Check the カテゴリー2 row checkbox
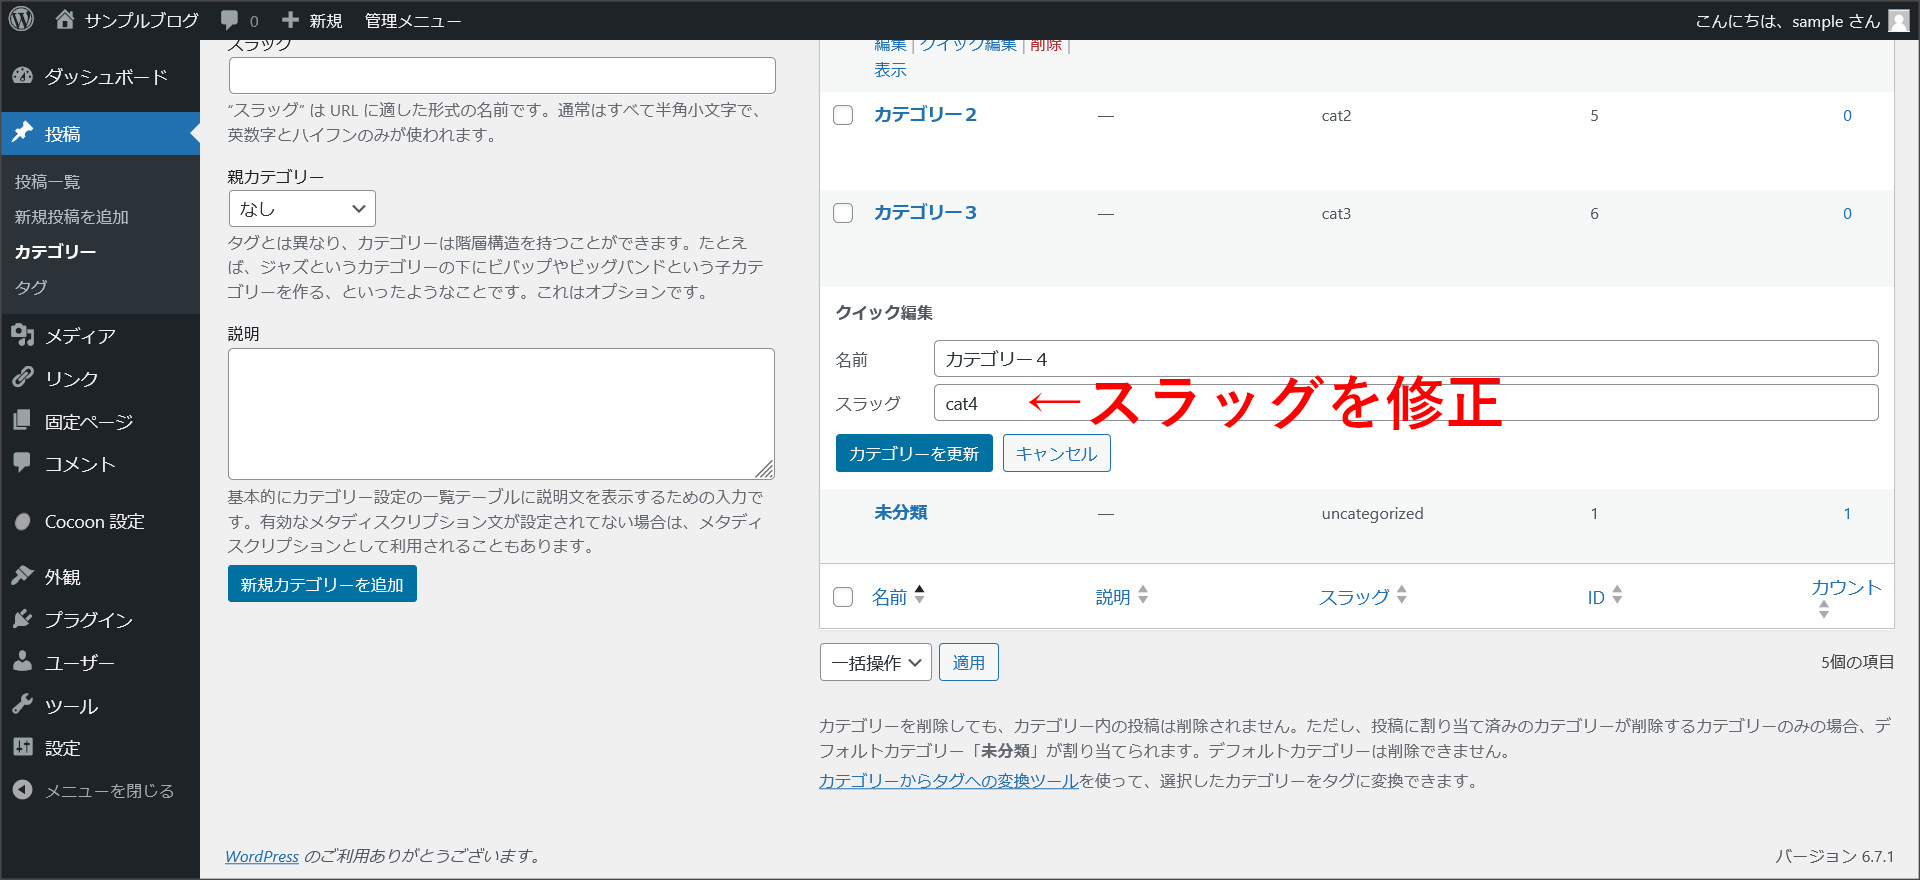The width and height of the screenshot is (1920, 880). click(x=843, y=115)
